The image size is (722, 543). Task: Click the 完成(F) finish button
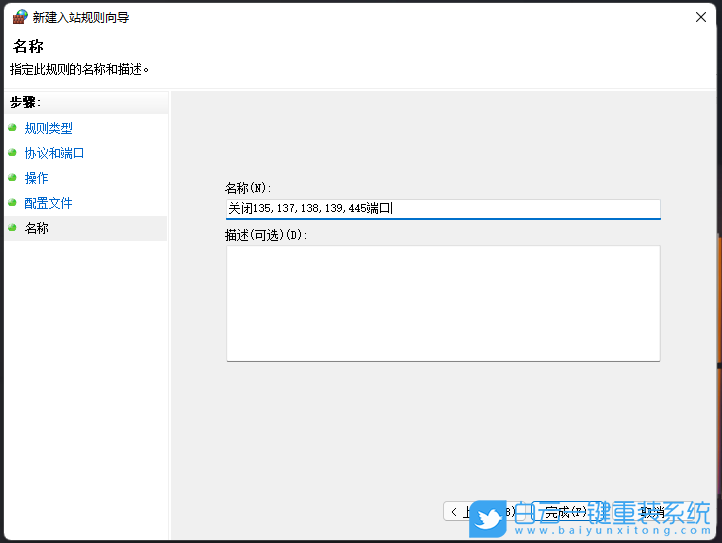coord(565,512)
